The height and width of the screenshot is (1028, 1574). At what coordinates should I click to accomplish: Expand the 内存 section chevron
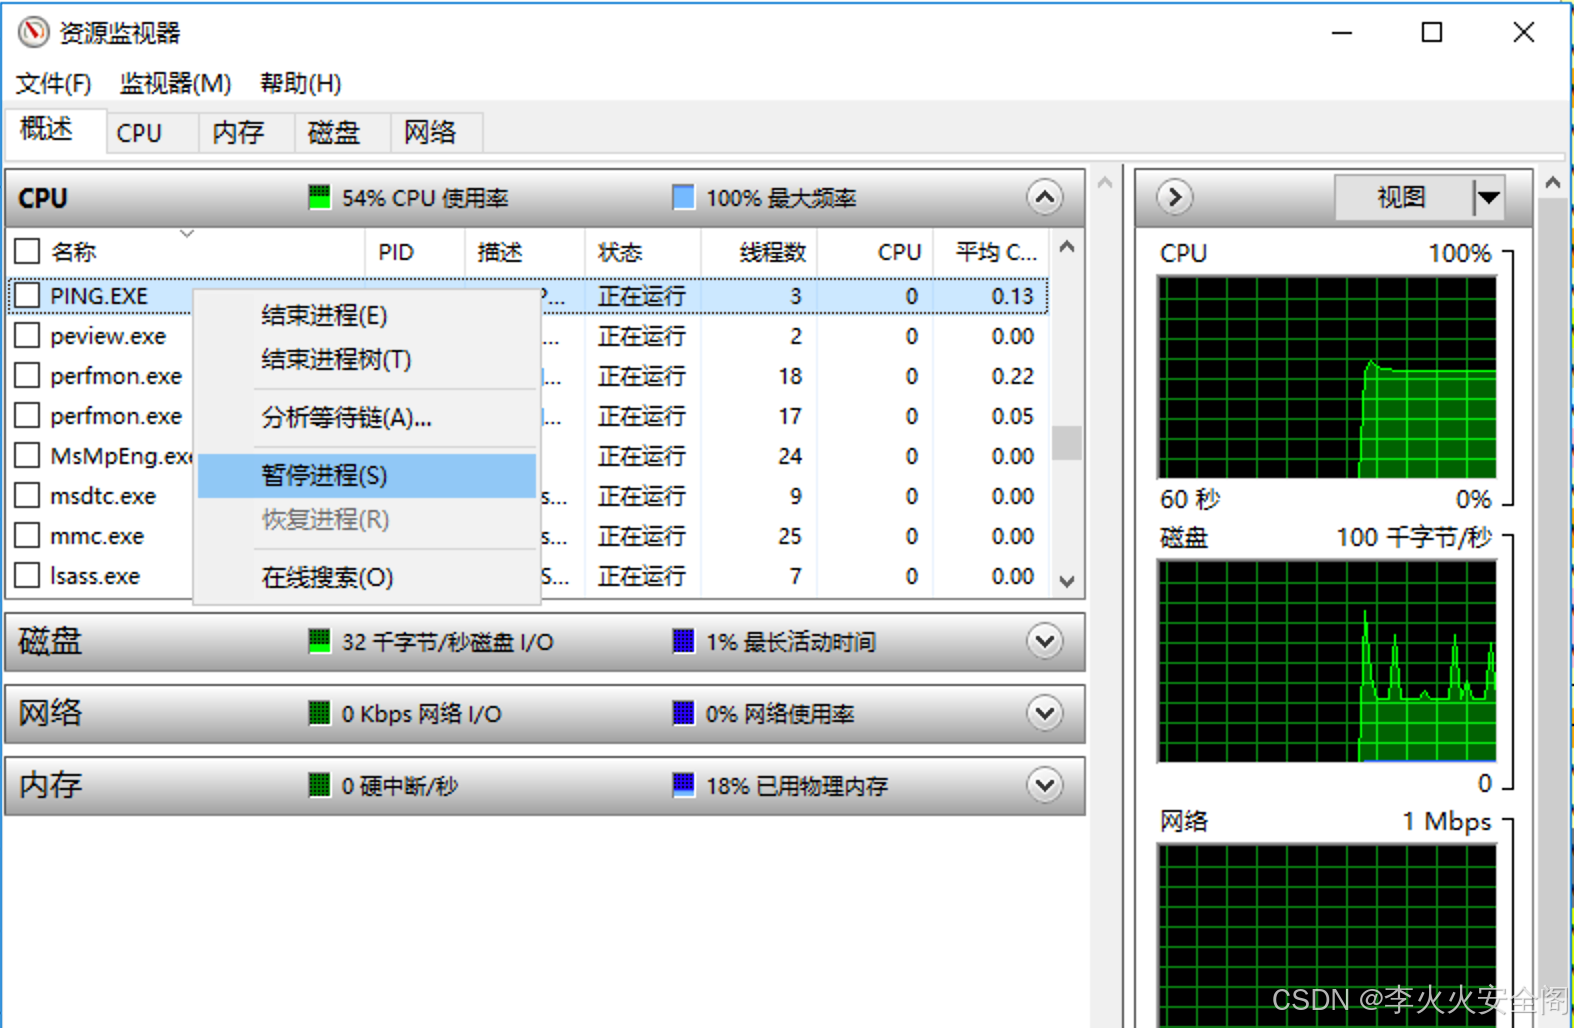[1044, 785]
